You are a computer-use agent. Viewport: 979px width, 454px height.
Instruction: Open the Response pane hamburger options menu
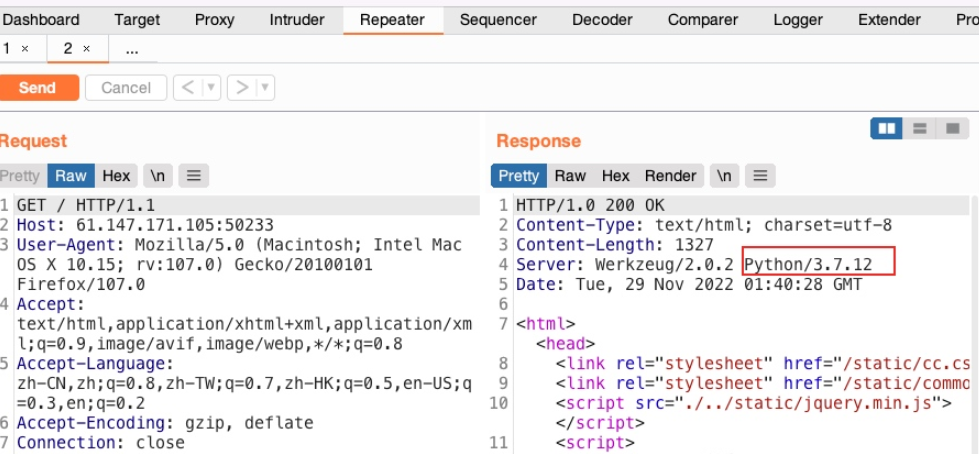(x=760, y=176)
